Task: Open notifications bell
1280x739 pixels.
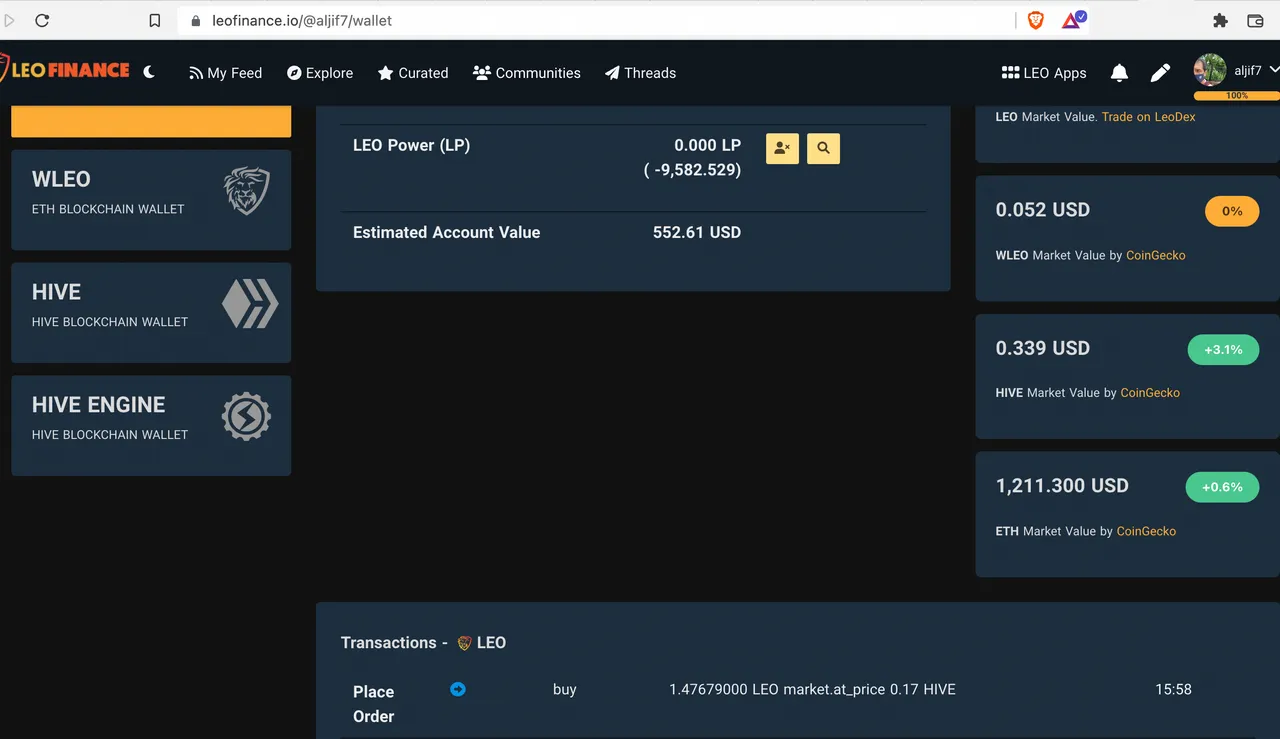Action: tap(1119, 73)
